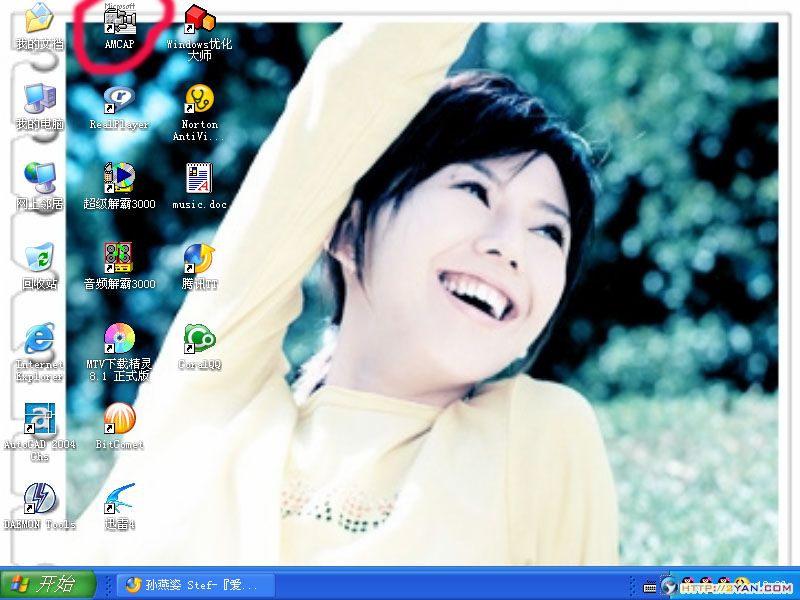
Task: Open the 开始 Start menu
Action: pyautogui.click(x=48, y=585)
